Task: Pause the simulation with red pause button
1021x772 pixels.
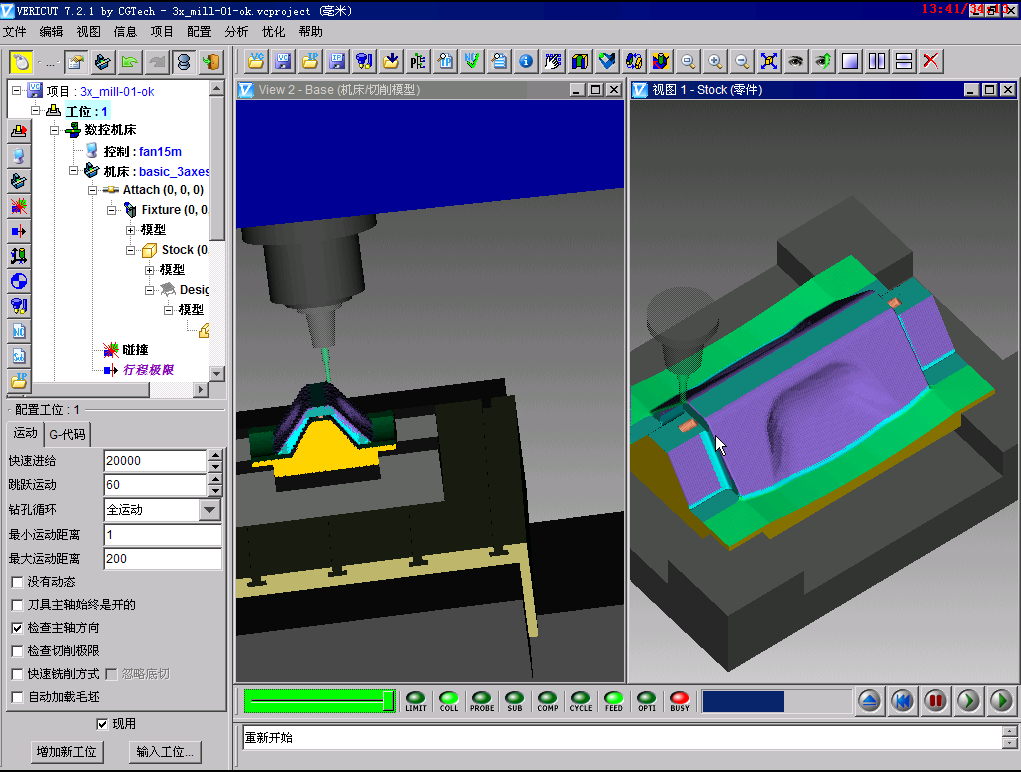Action: pos(936,701)
